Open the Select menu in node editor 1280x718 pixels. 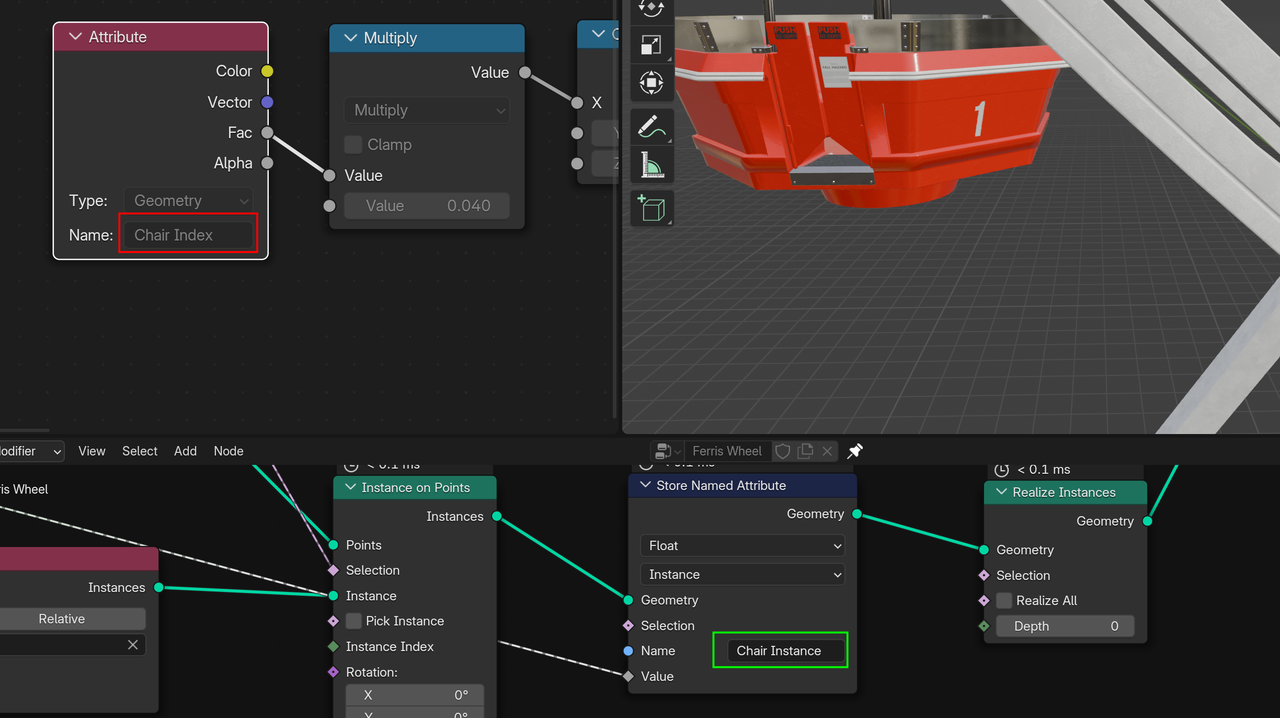coord(140,451)
